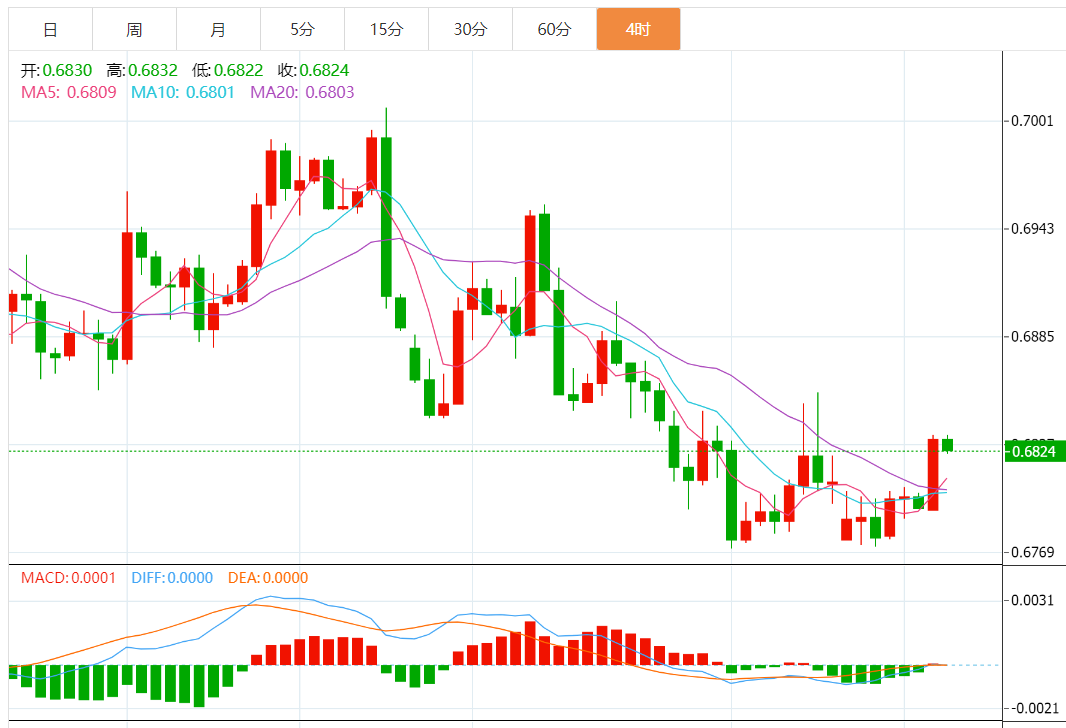The height and width of the screenshot is (728, 1066).
Task: Click the MACD:0.0001 label
Action: tap(69, 578)
